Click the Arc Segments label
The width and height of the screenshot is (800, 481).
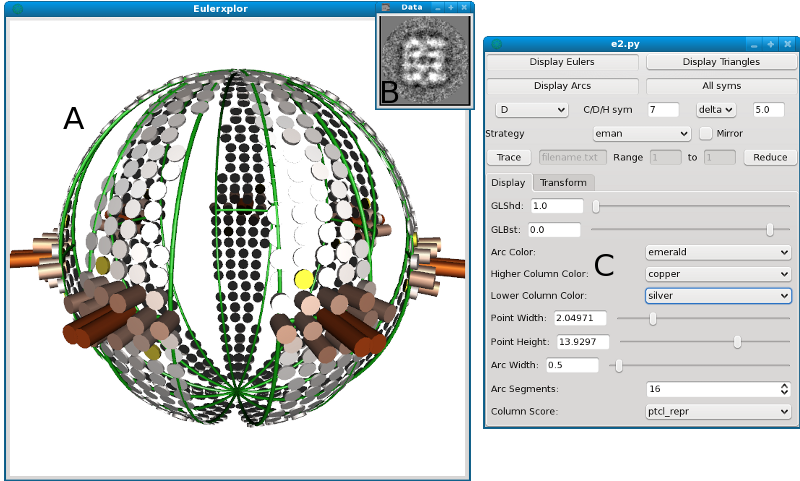click(524, 389)
